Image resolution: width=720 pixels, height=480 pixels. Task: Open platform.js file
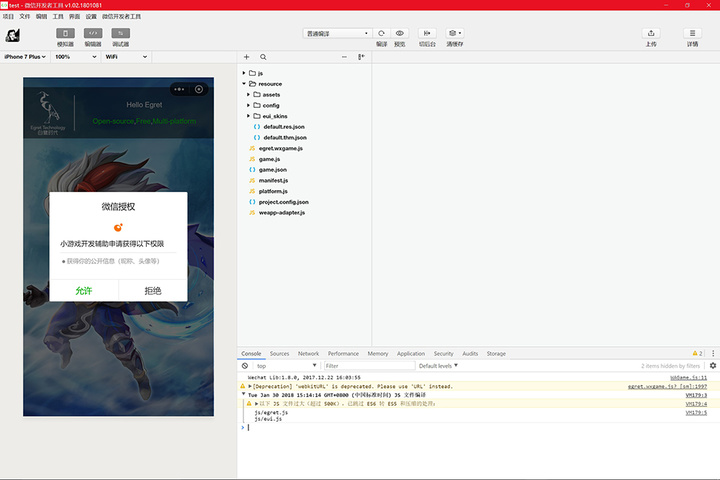click(273, 191)
